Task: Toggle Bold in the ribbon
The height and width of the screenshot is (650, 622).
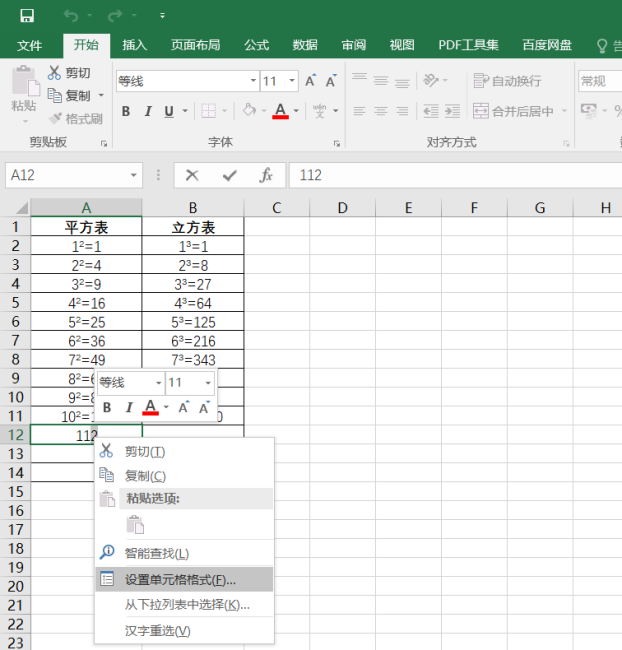Action: click(x=126, y=111)
